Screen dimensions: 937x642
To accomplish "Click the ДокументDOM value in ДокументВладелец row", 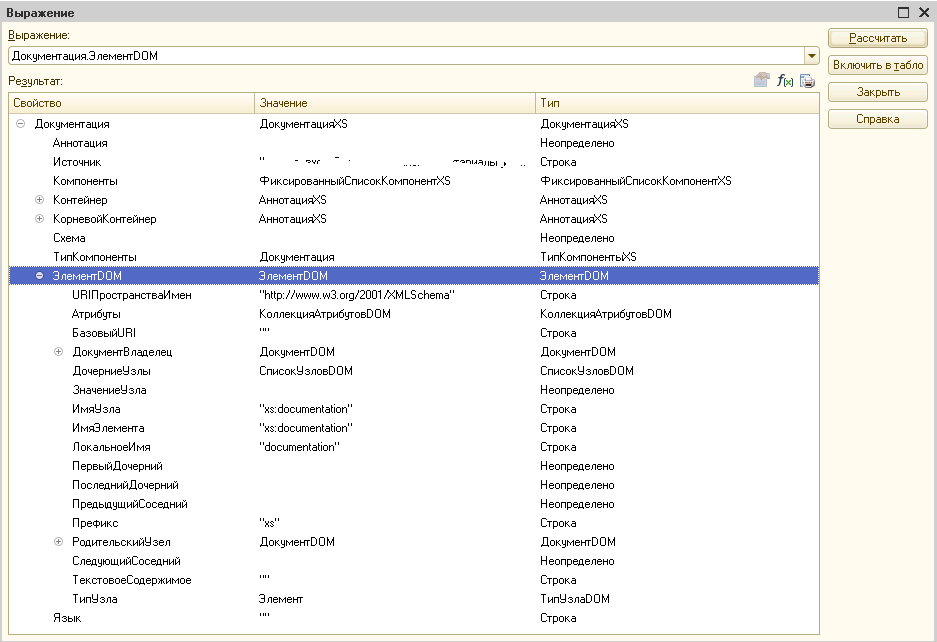I will 297,351.
